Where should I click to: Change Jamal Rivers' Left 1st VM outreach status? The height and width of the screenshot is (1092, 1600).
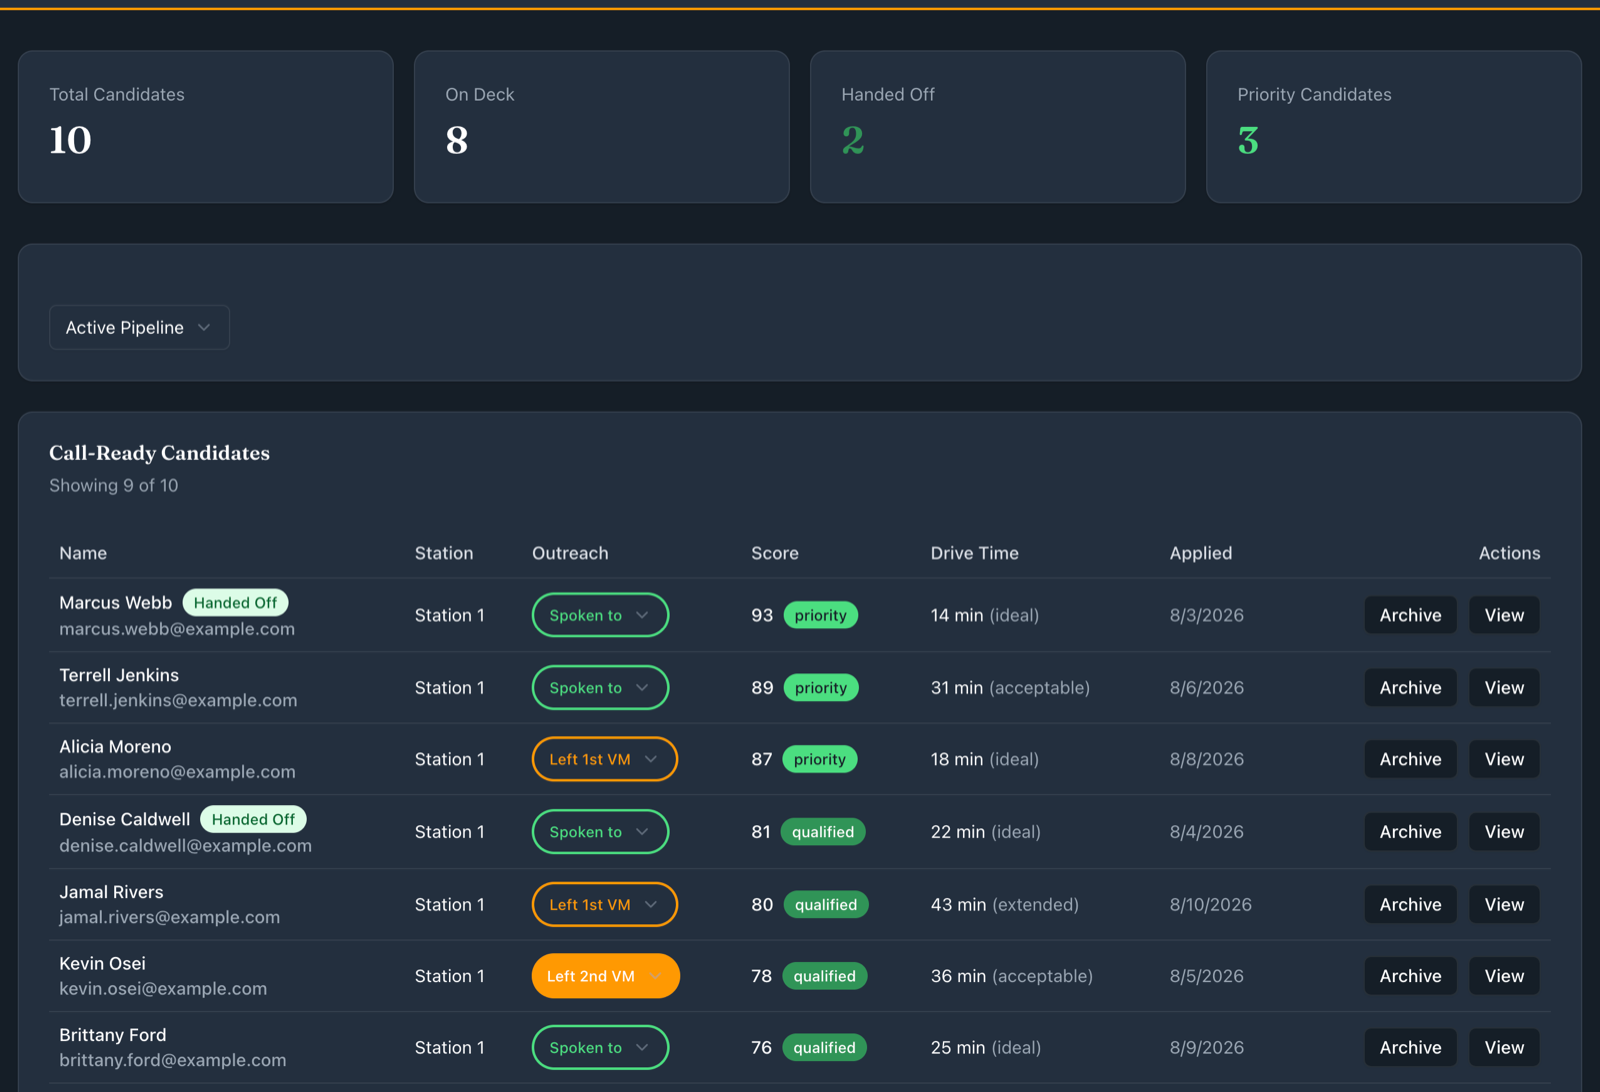point(604,904)
